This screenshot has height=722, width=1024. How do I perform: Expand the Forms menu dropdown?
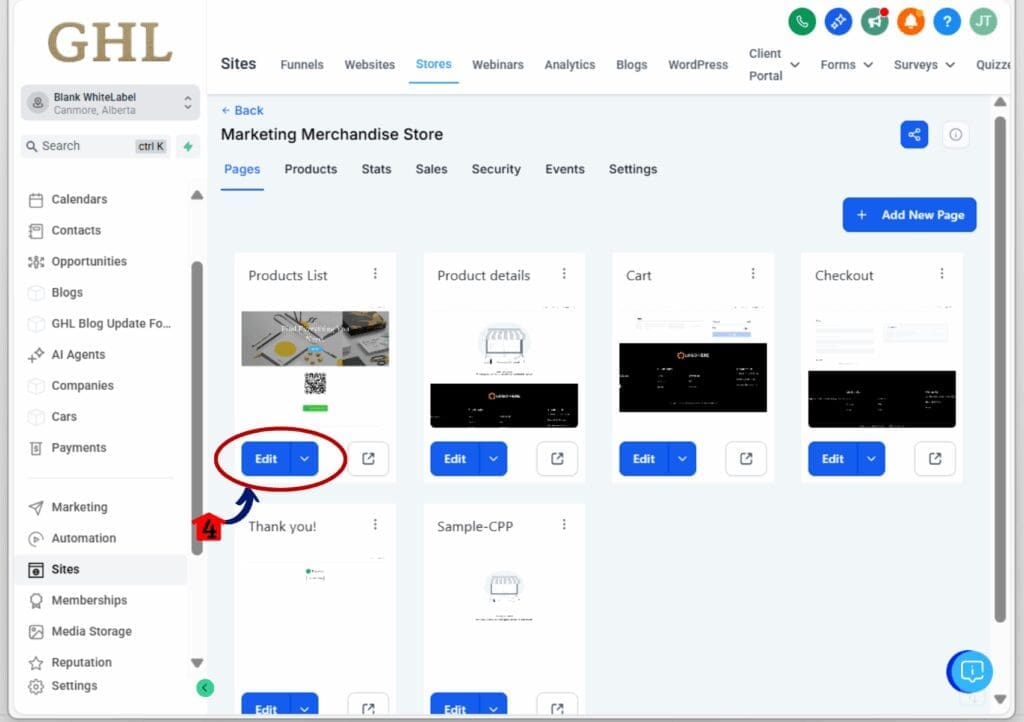click(846, 65)
